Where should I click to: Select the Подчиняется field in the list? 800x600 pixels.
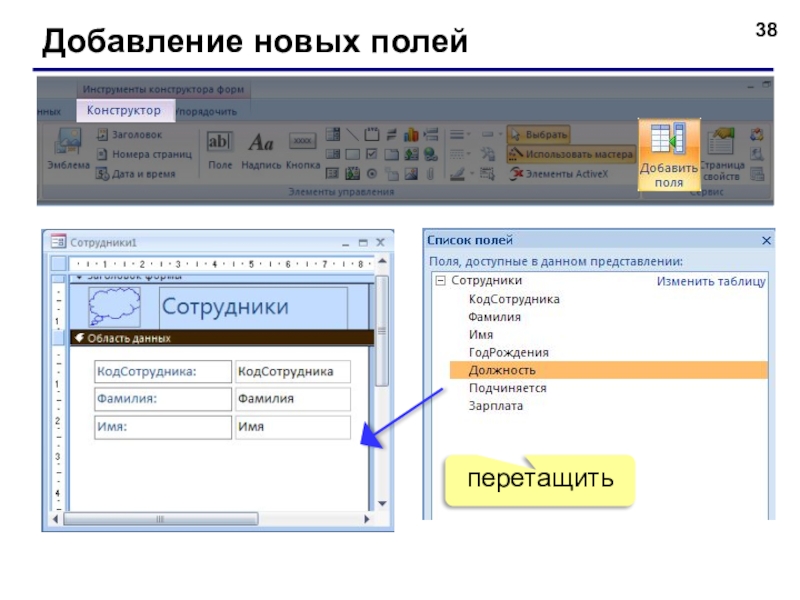(508, 388)
